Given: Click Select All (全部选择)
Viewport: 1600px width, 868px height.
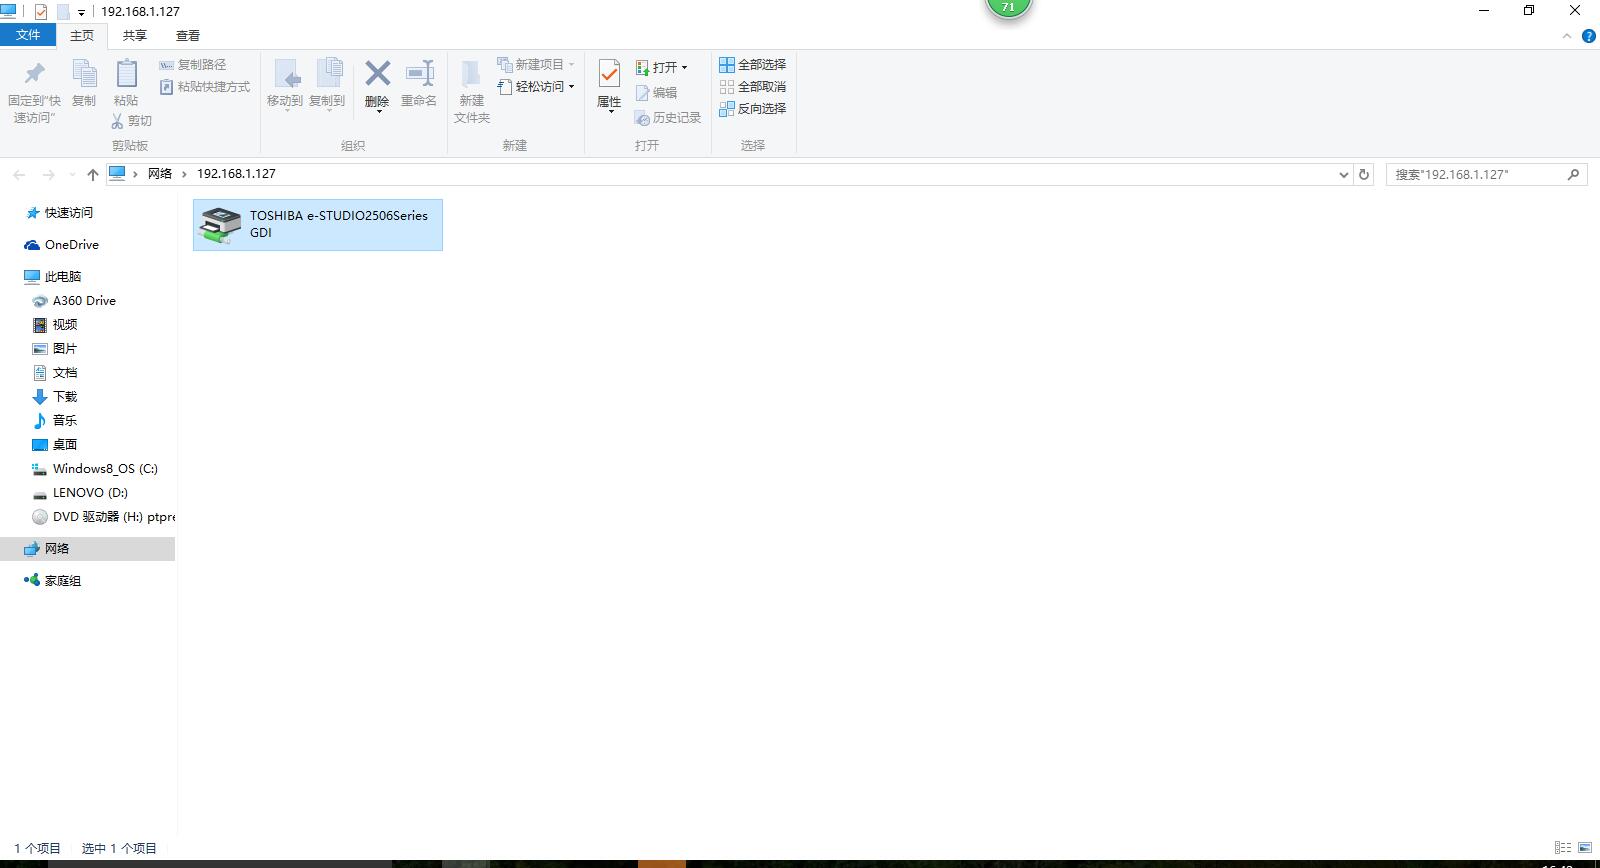Looking at the screenshot, I should pos(752,64).
